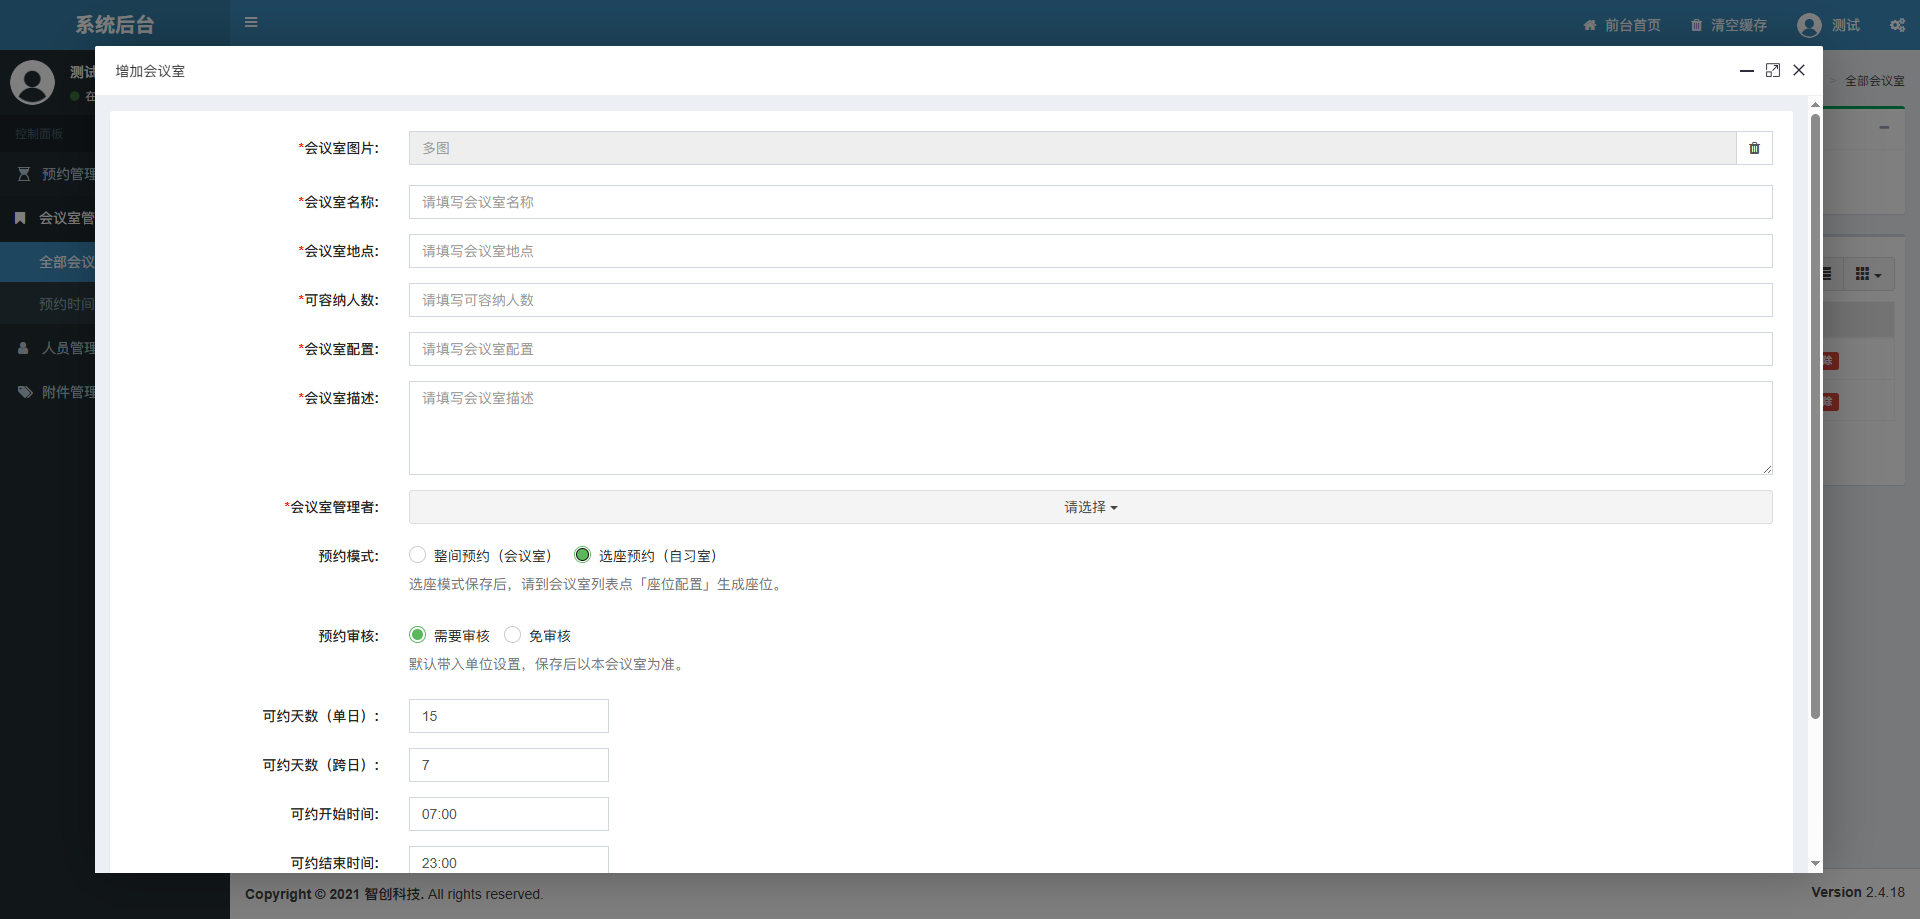Click the 会议室配置 input field
This screenshot has width=1920, height=919.
[1090, 349]
